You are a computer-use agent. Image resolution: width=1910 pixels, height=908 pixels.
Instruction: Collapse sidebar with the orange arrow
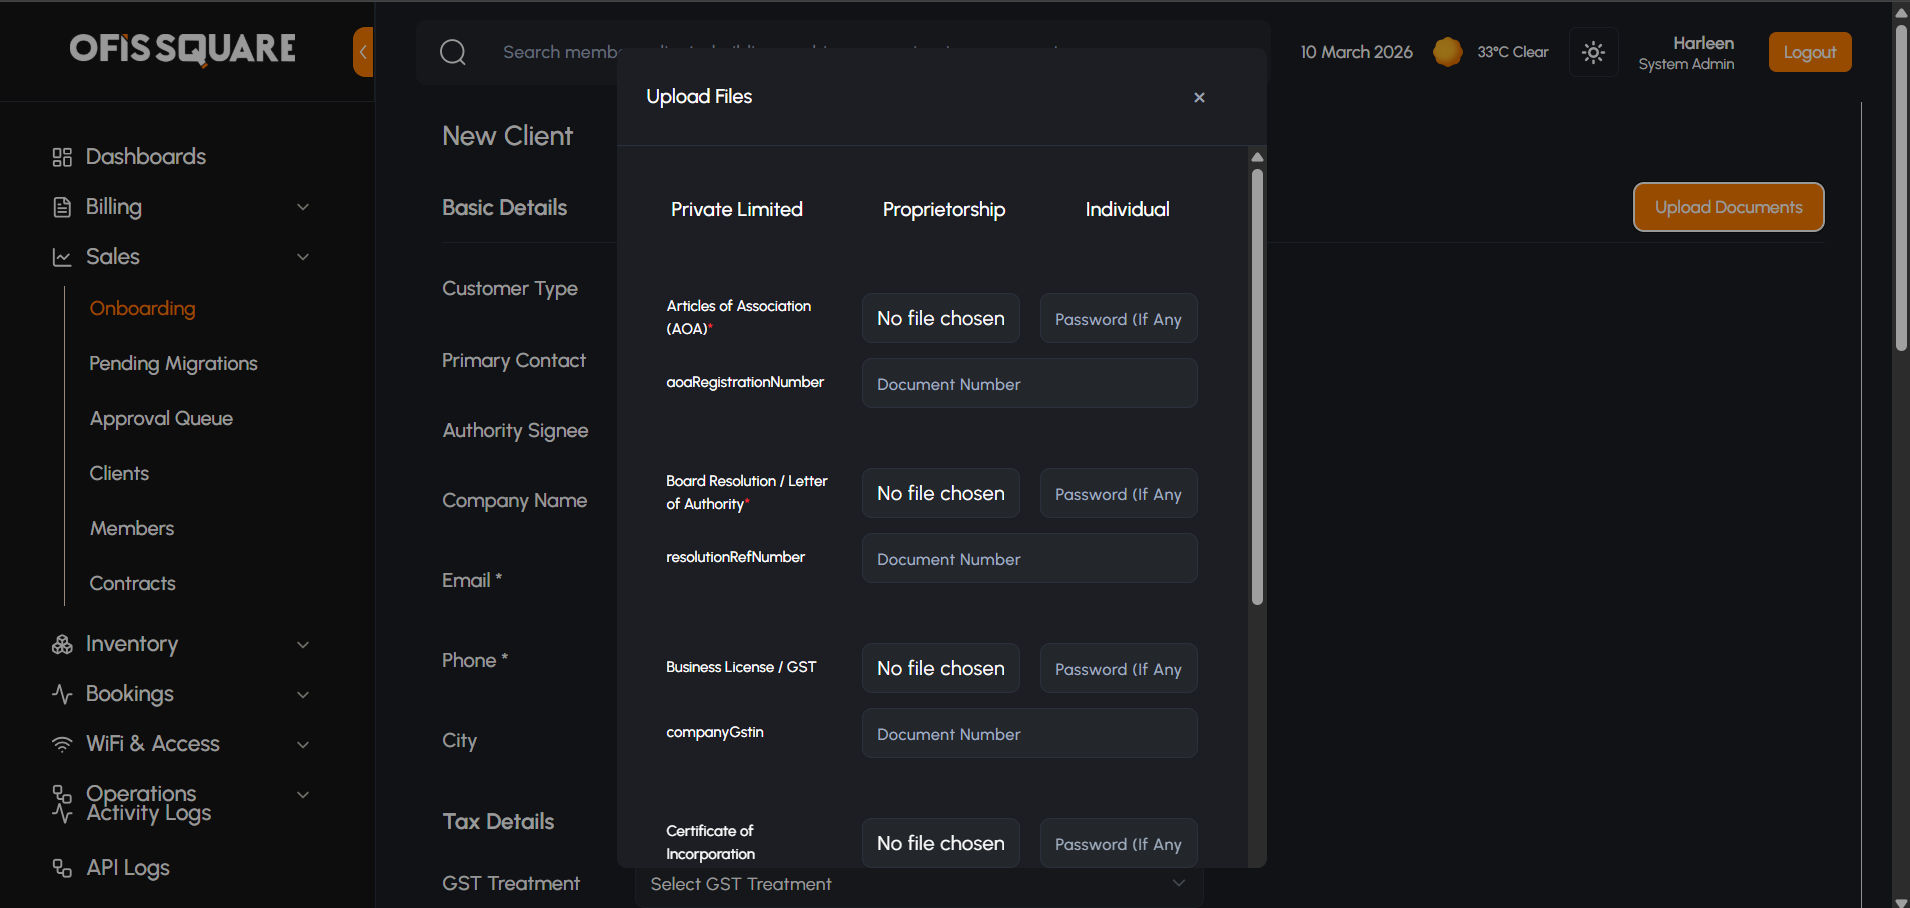click(363, 52)
